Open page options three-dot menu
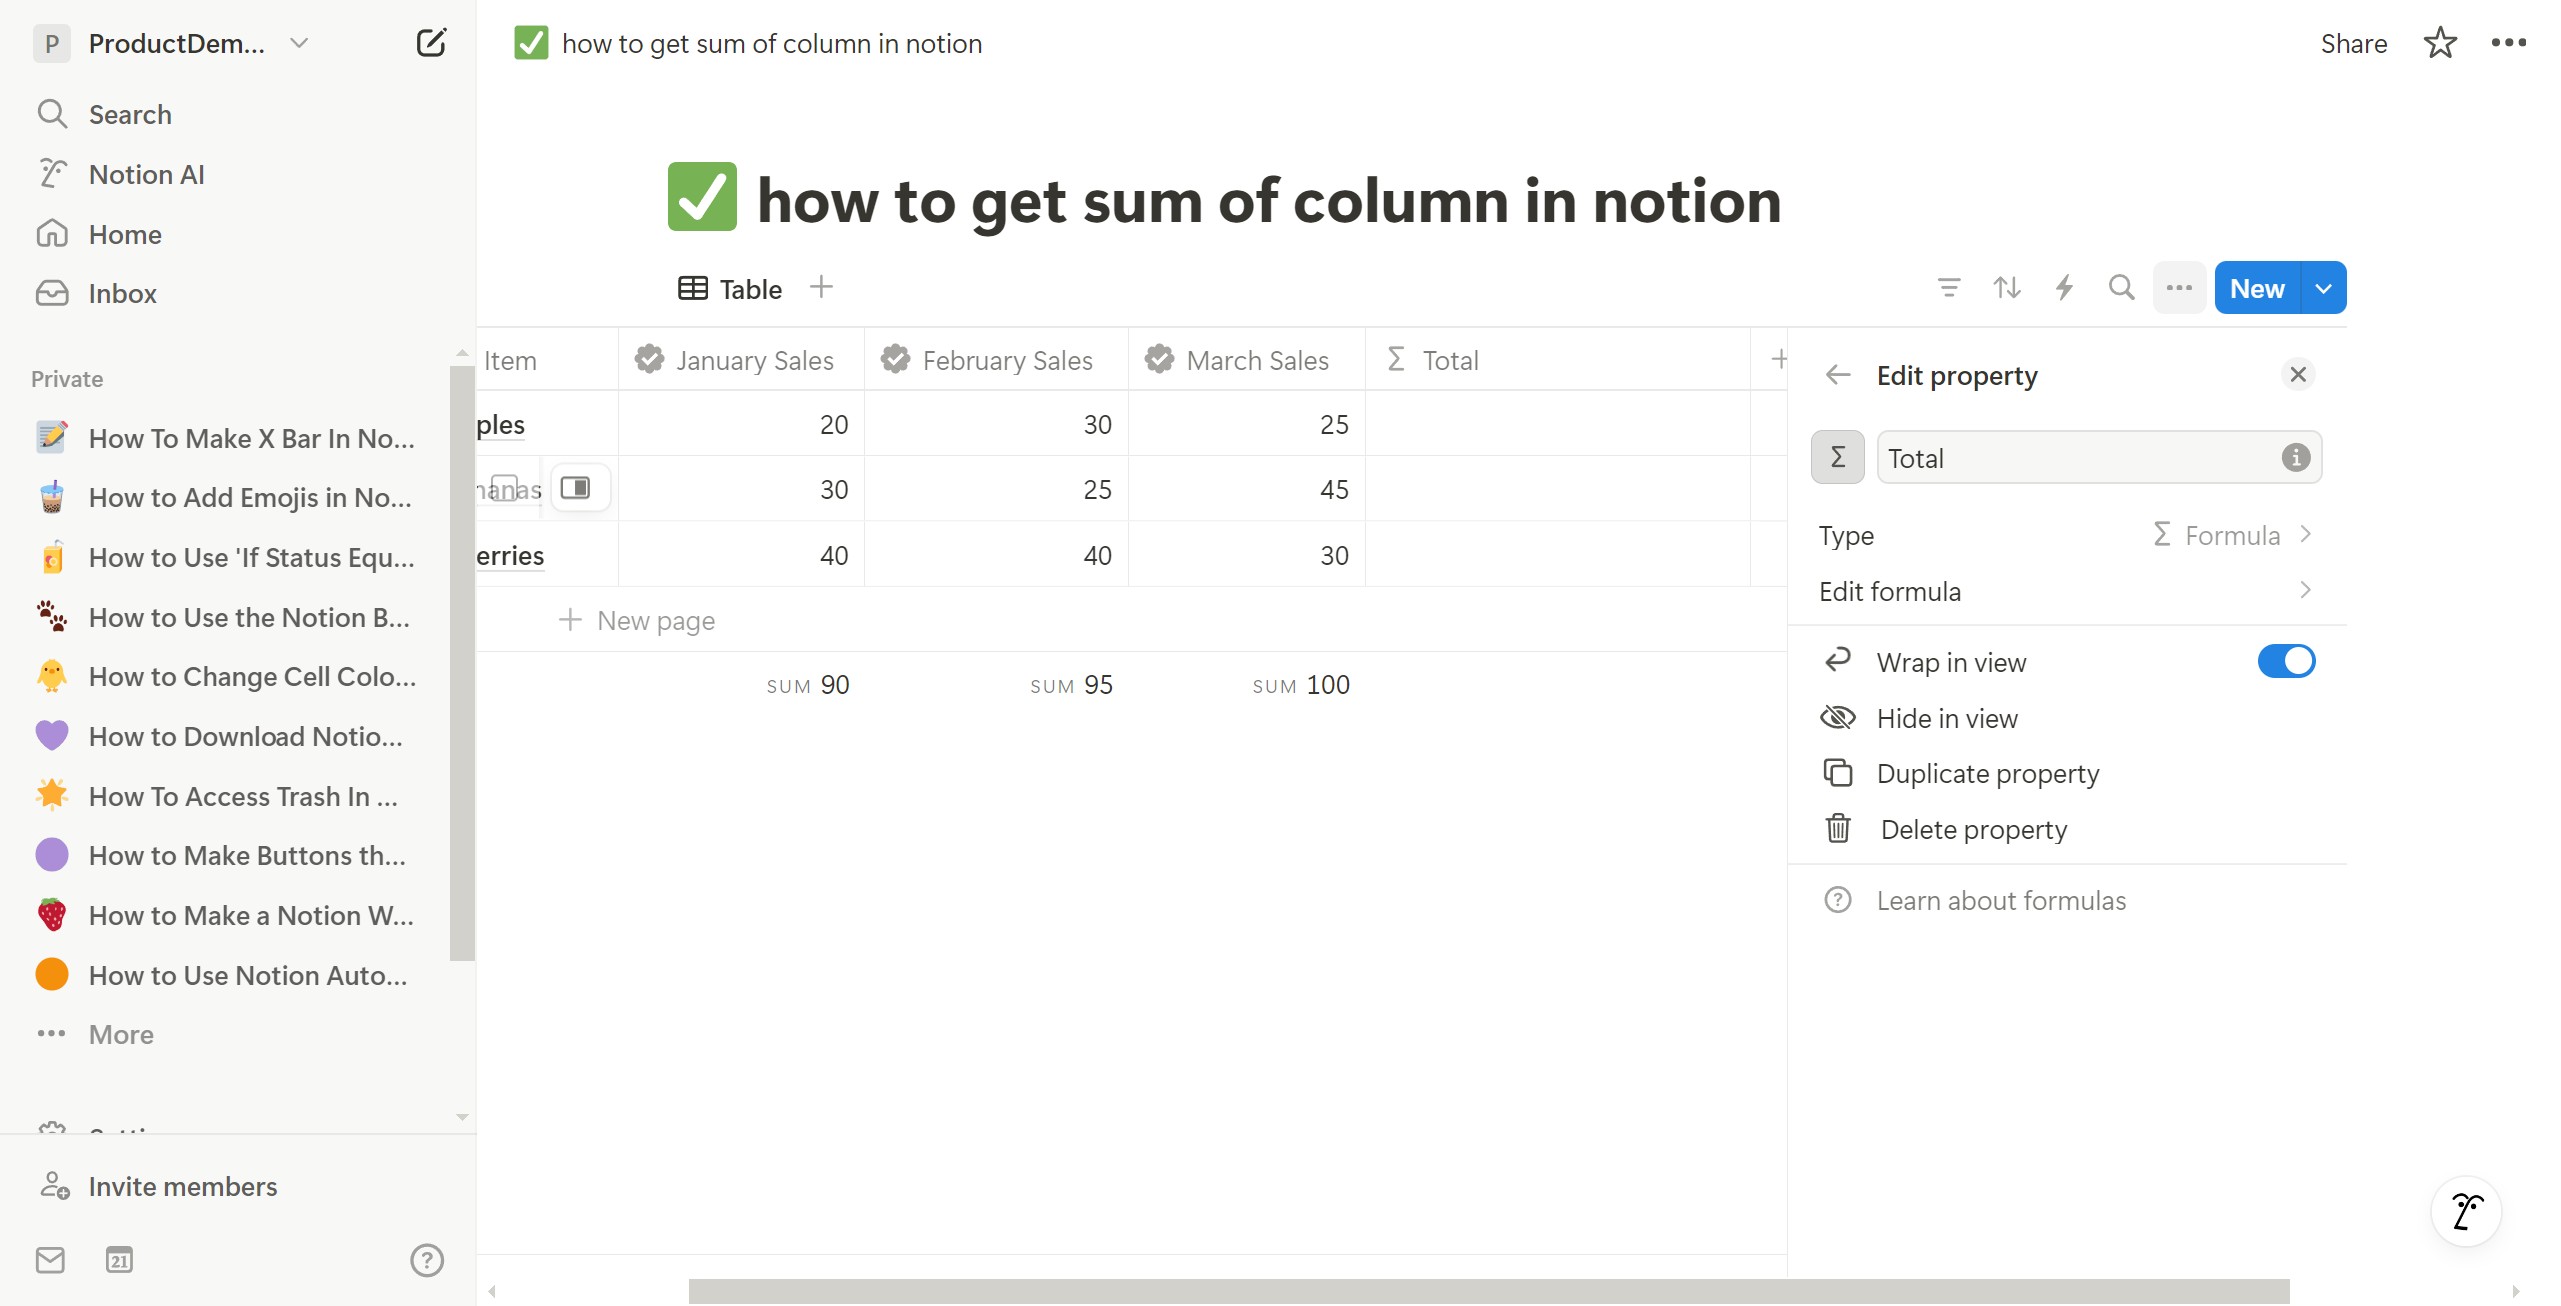 (x=2508, y=43)
